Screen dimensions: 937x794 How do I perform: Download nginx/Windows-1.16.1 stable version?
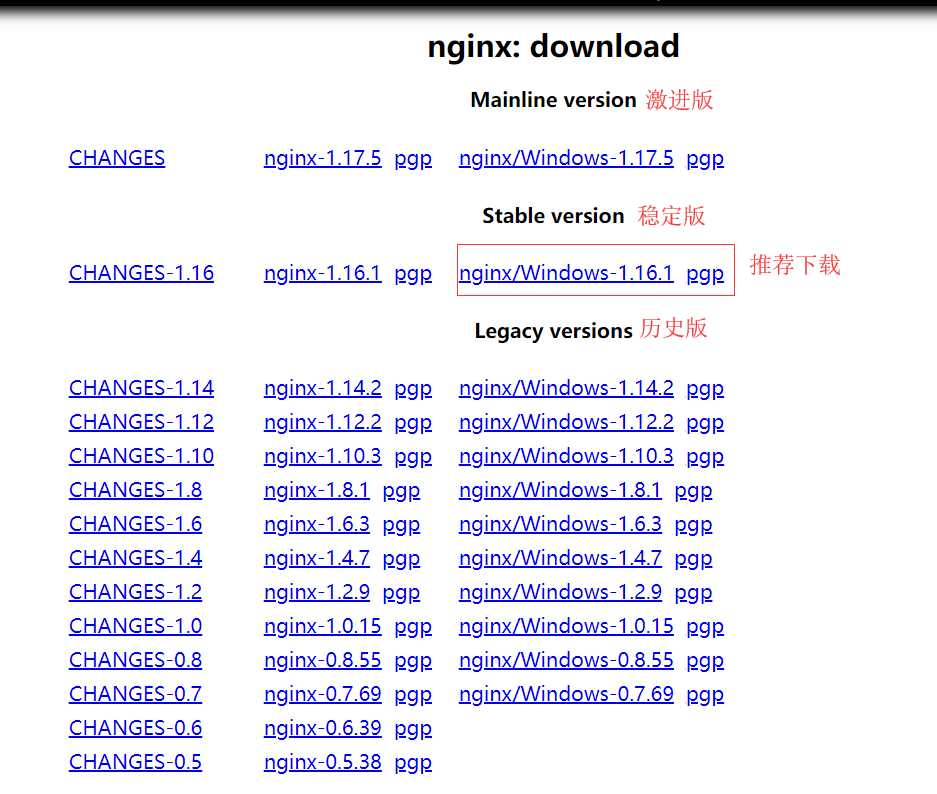tap(566, 274)
